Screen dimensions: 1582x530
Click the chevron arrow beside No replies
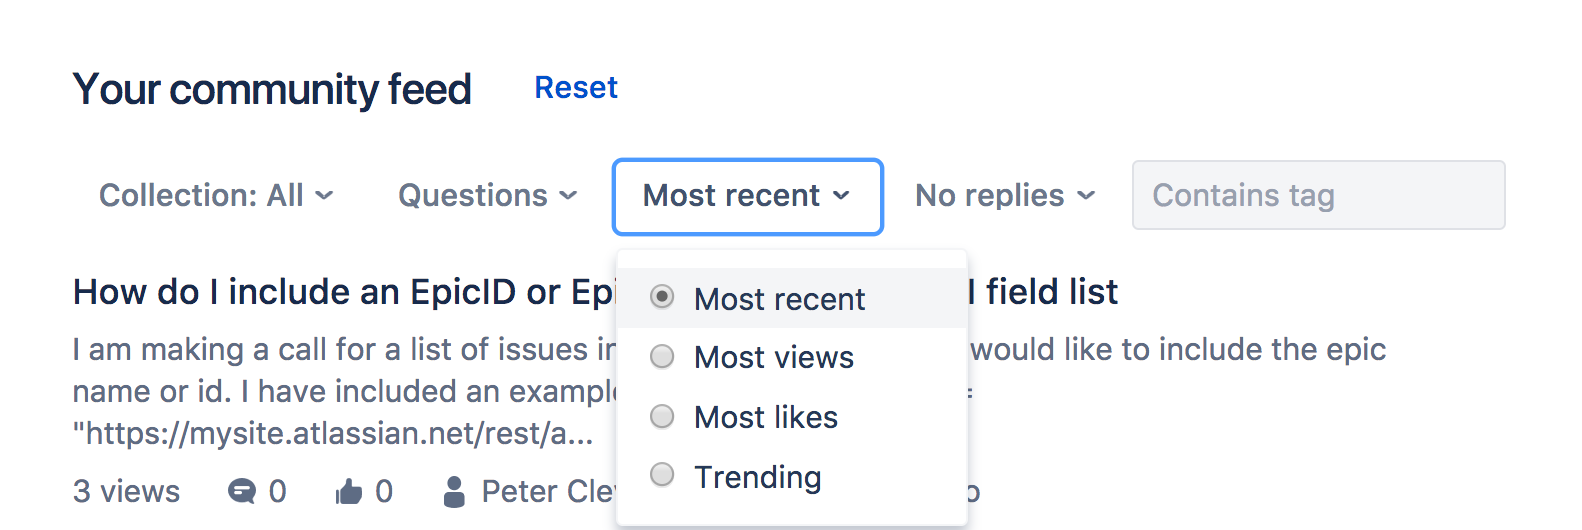coord(1086,196)
